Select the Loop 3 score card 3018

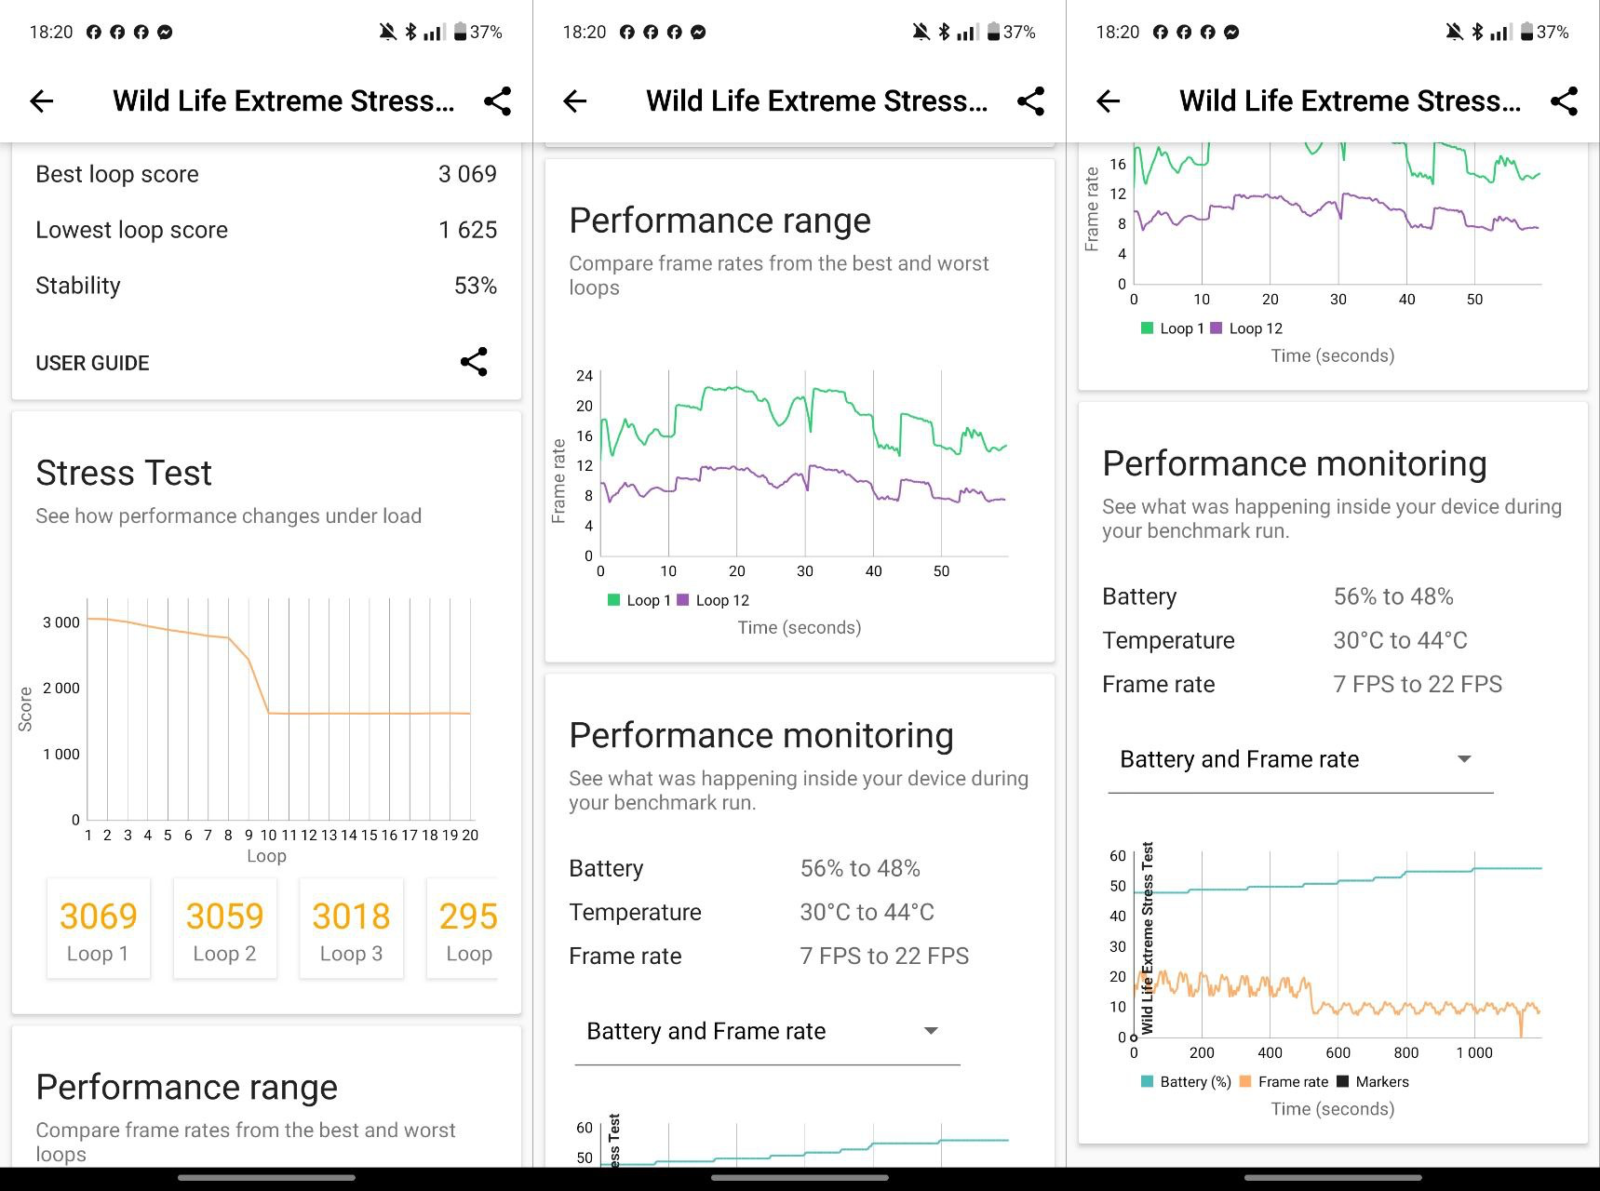point(351,928)
